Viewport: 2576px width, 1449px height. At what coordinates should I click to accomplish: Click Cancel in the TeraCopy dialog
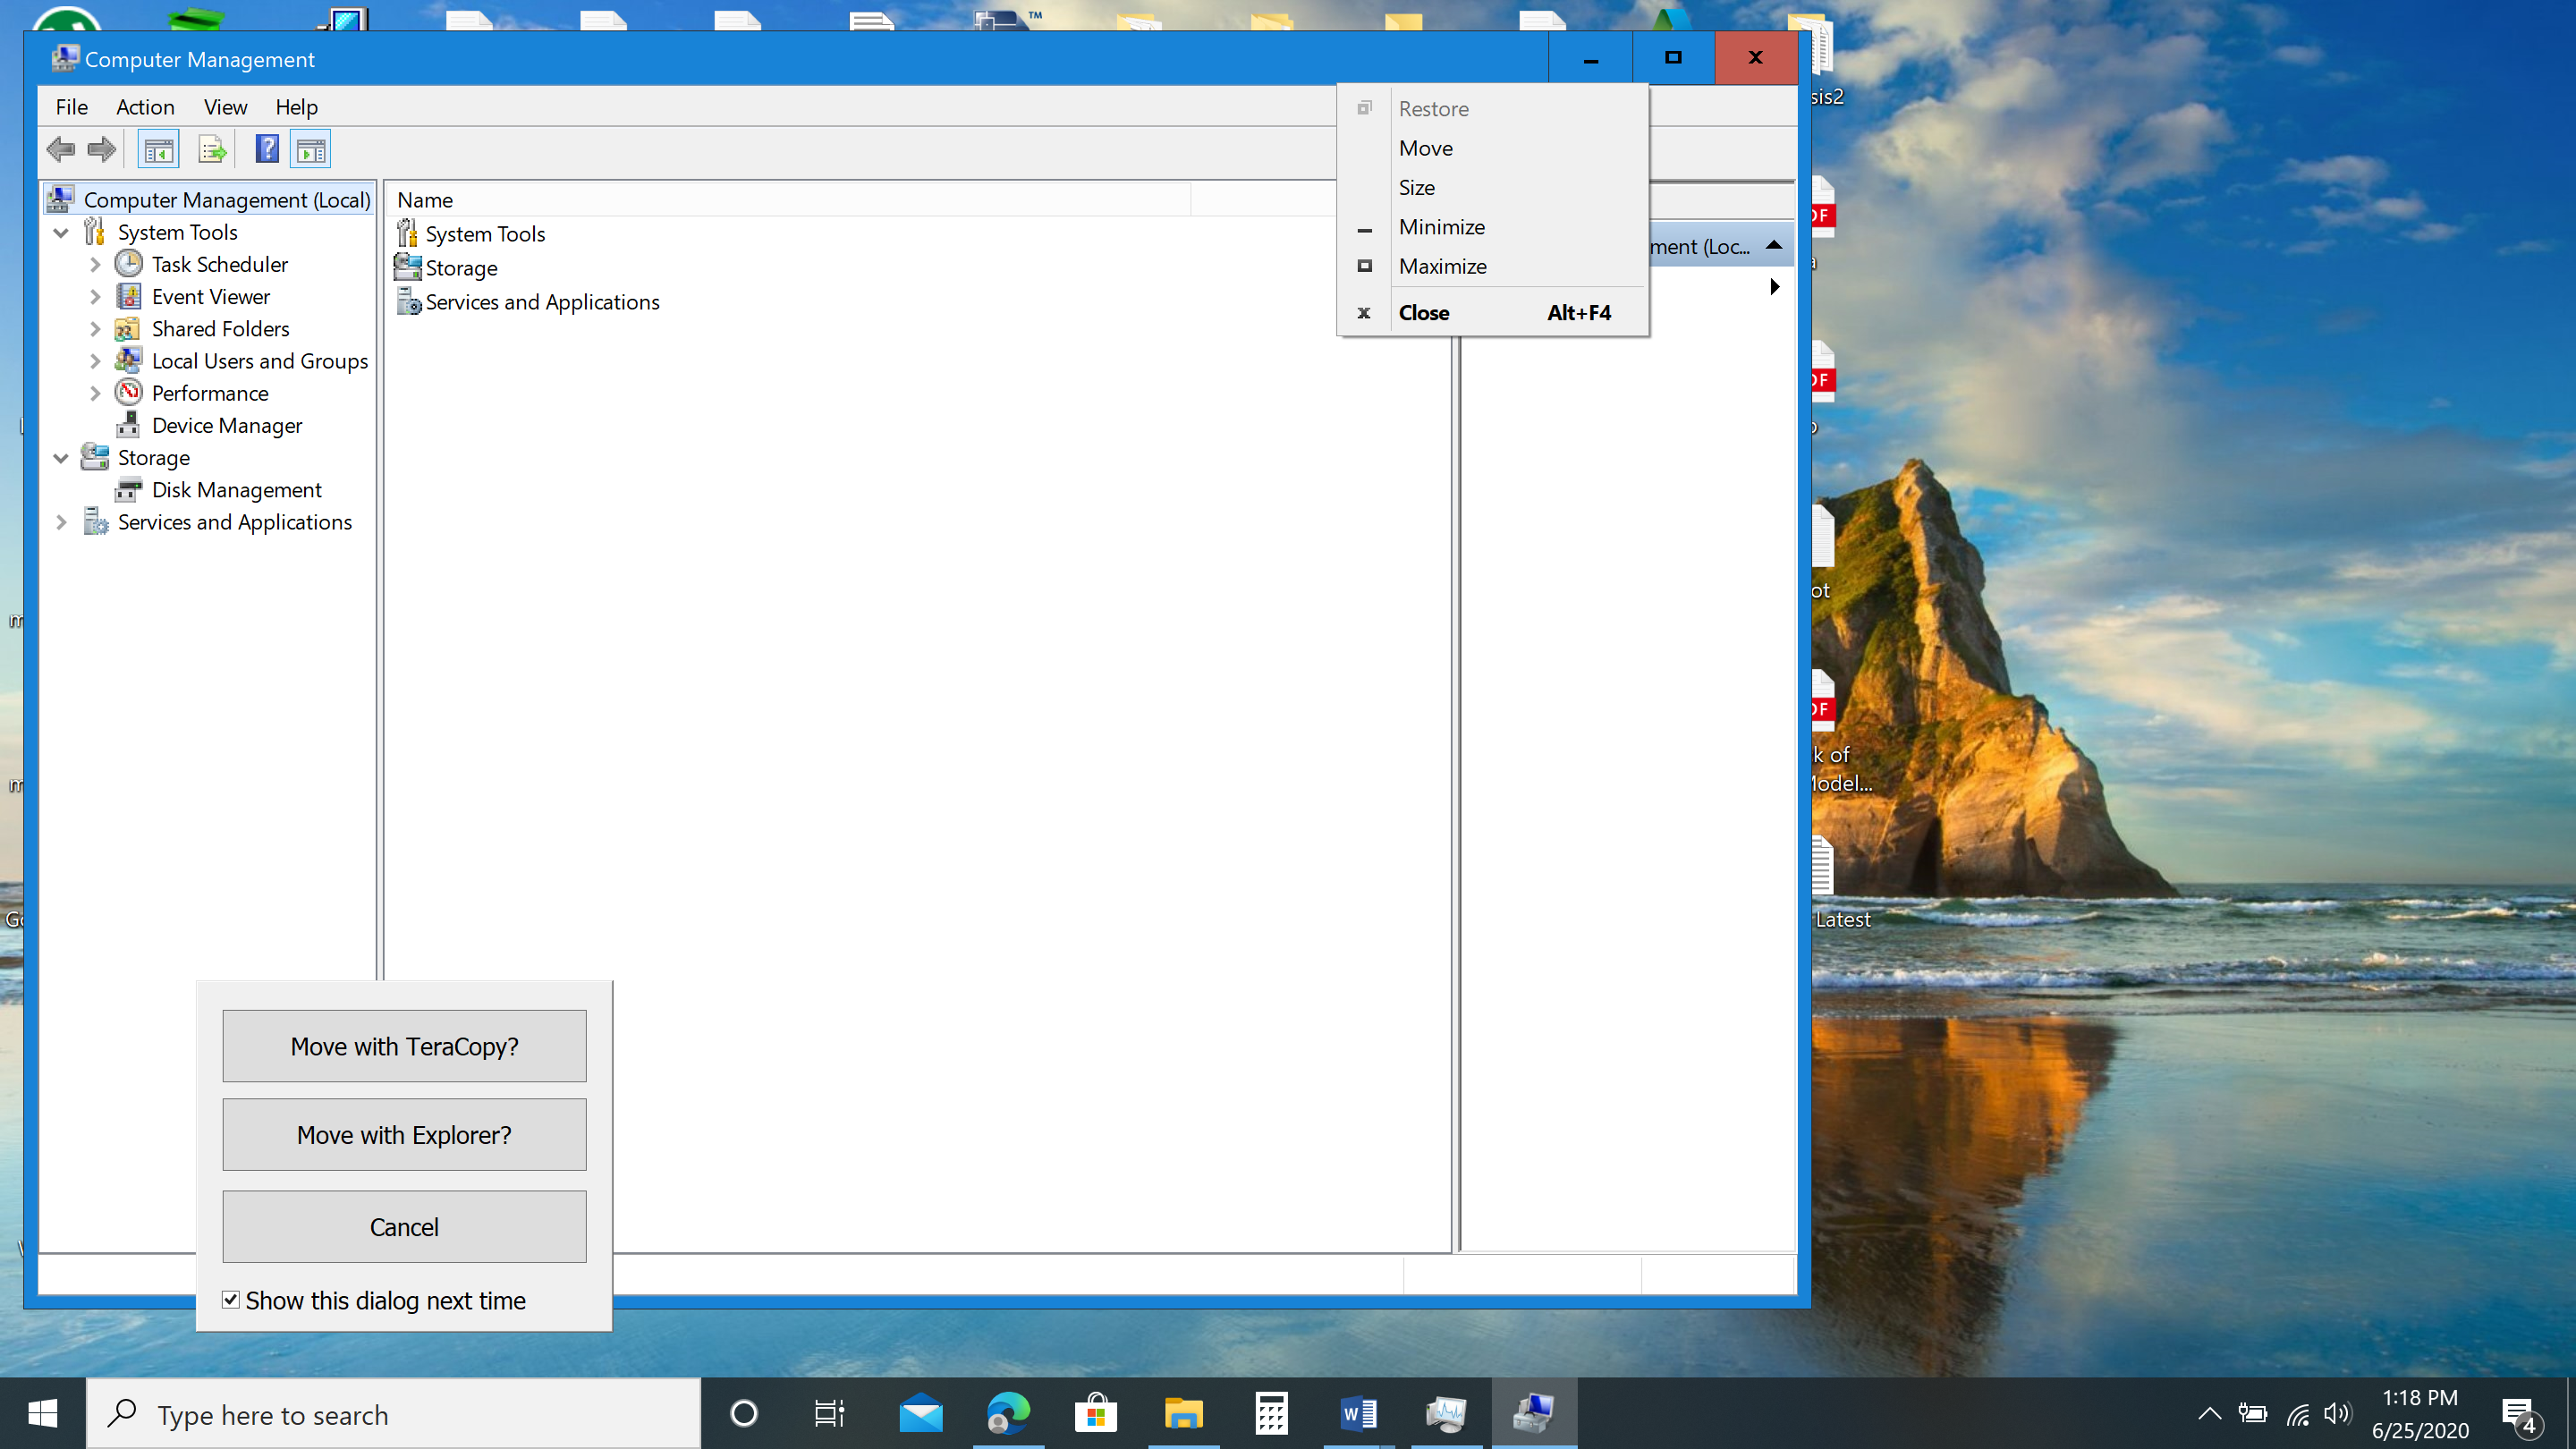404,1227
